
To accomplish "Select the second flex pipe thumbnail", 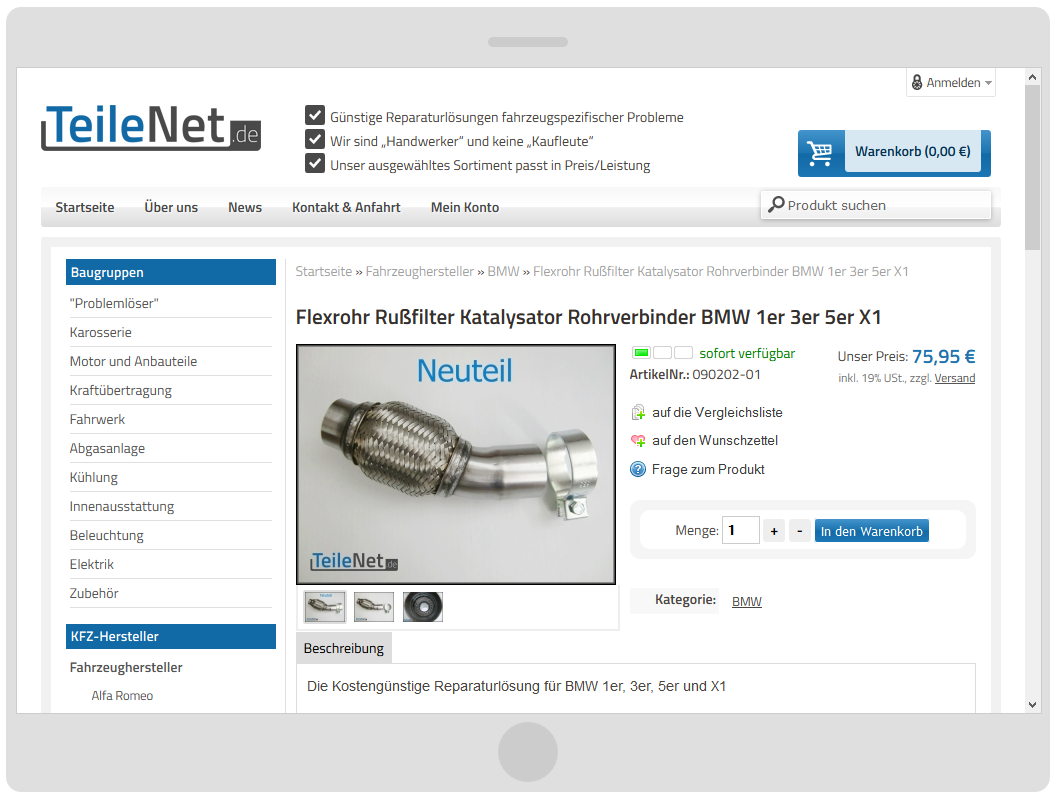I will (x=373, y=607).
